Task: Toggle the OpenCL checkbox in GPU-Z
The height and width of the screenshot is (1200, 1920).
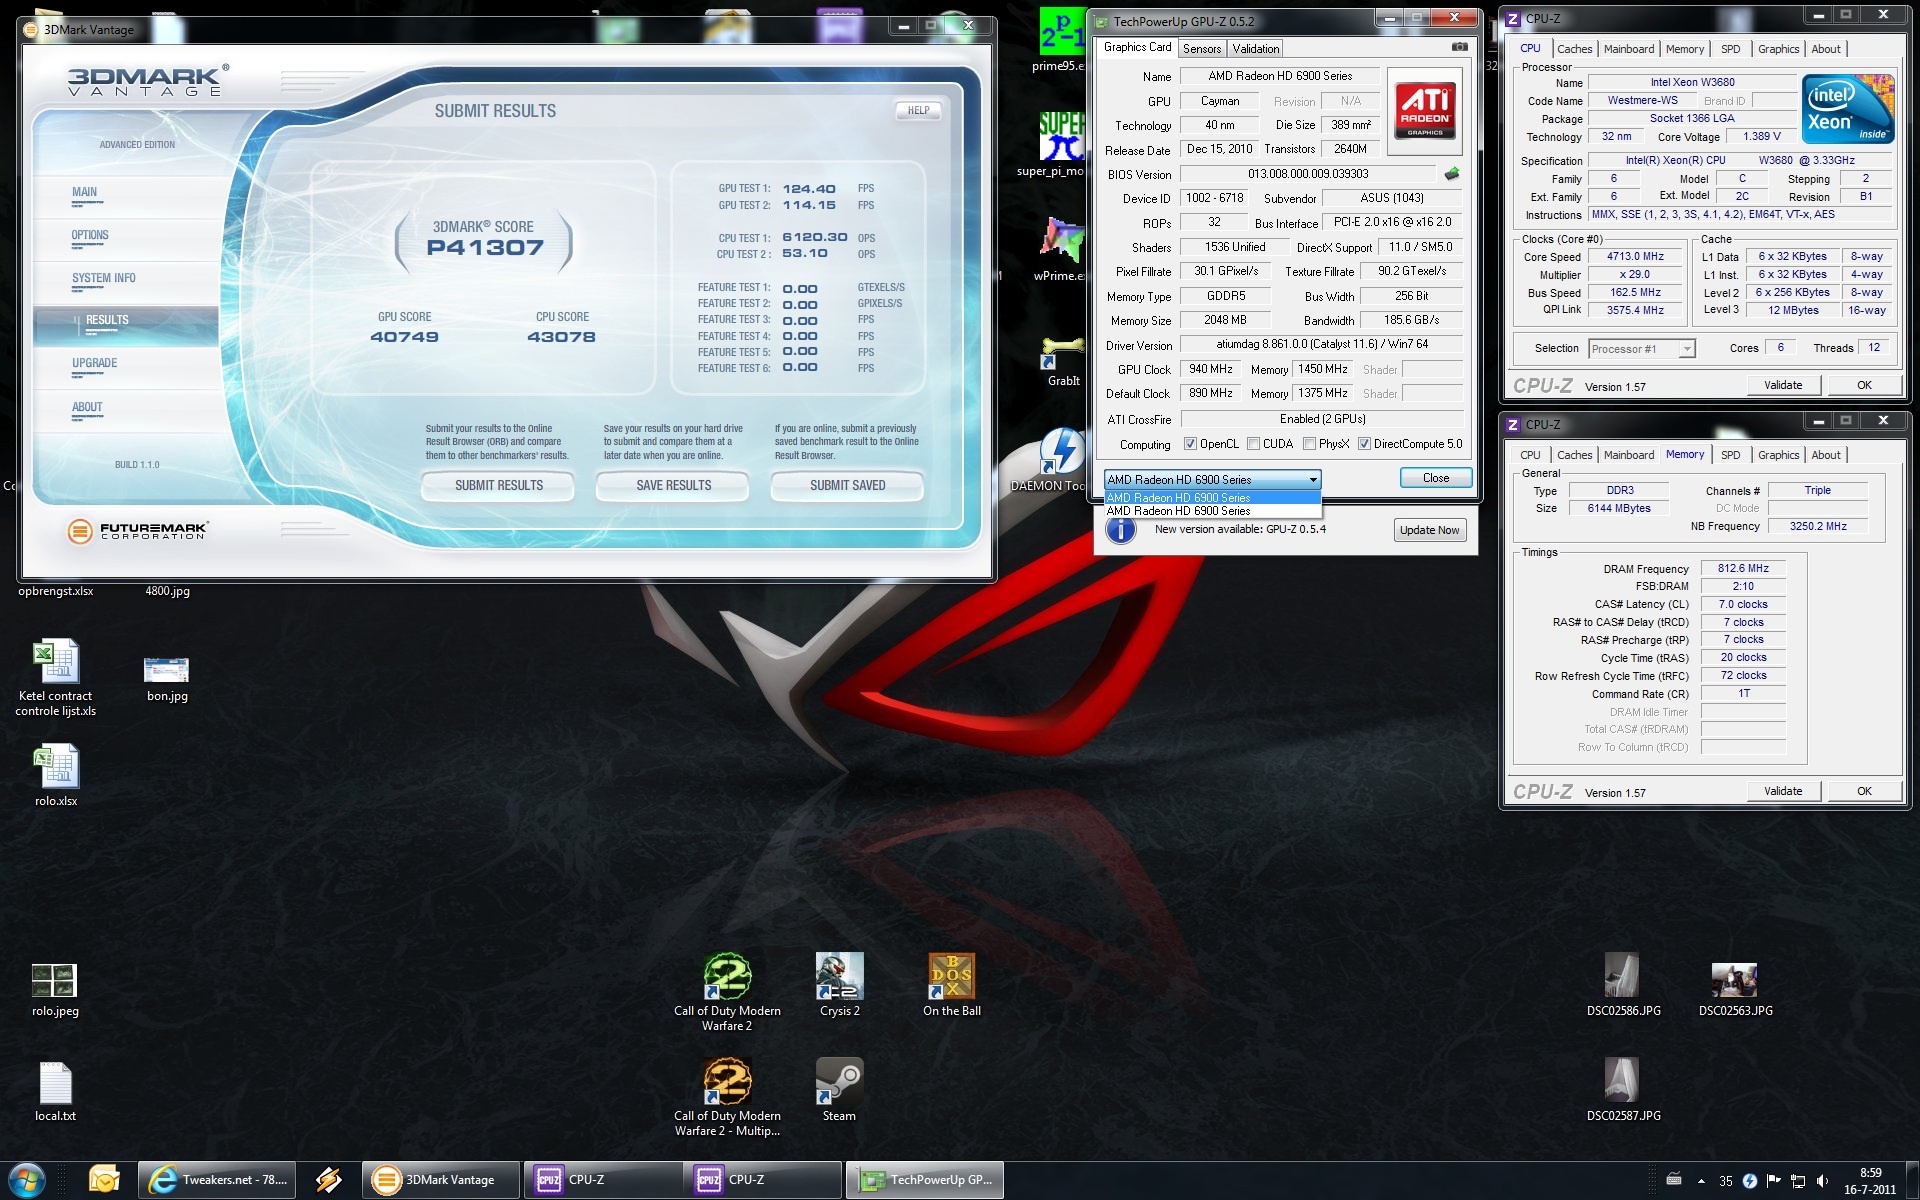Action: pos(1190,444)
